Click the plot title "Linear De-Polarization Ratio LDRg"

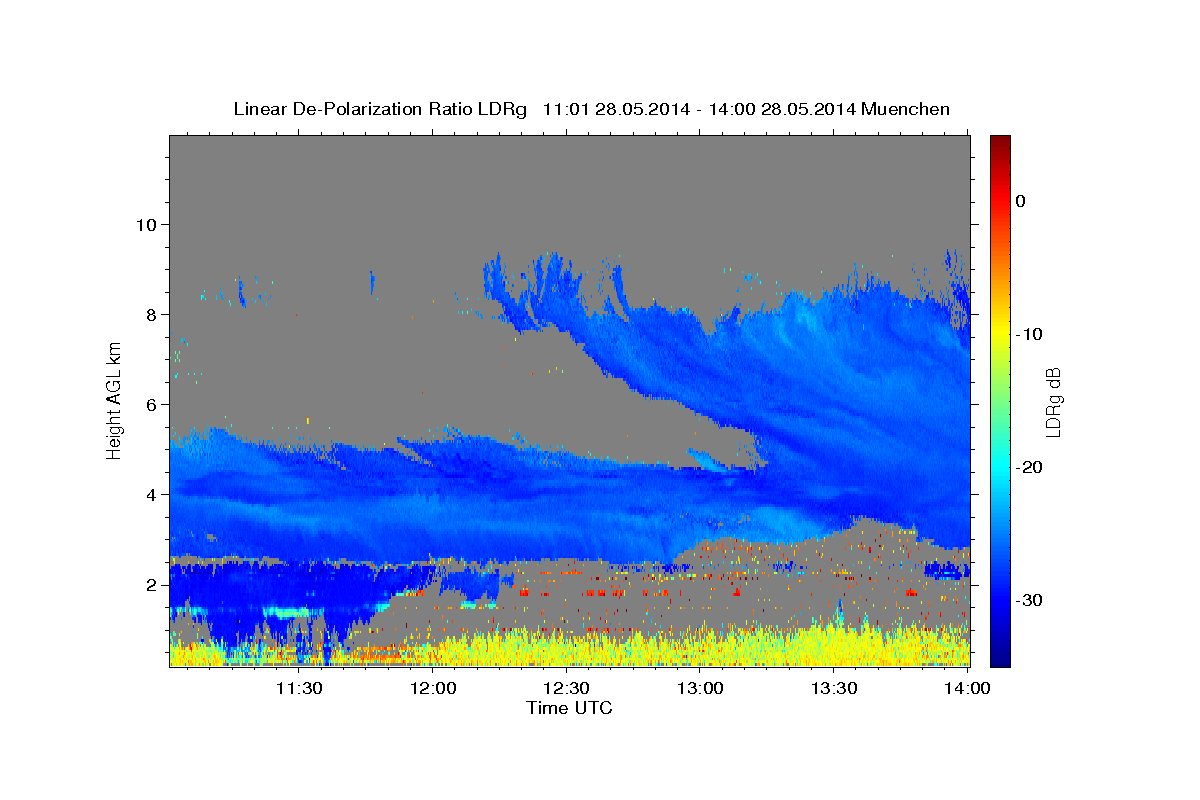click(x=379, y=109)
